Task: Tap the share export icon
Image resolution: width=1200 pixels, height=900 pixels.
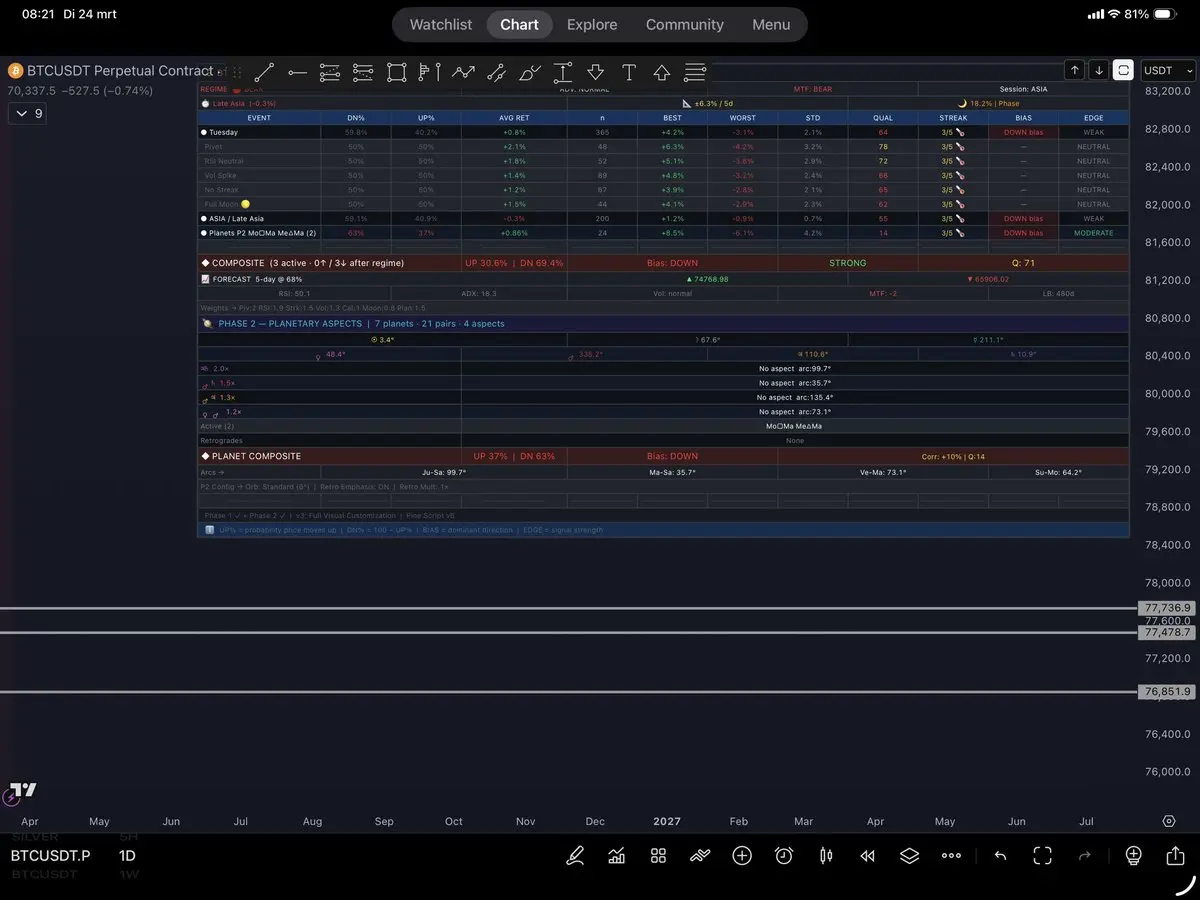Action: click(x=1175, y=856)
